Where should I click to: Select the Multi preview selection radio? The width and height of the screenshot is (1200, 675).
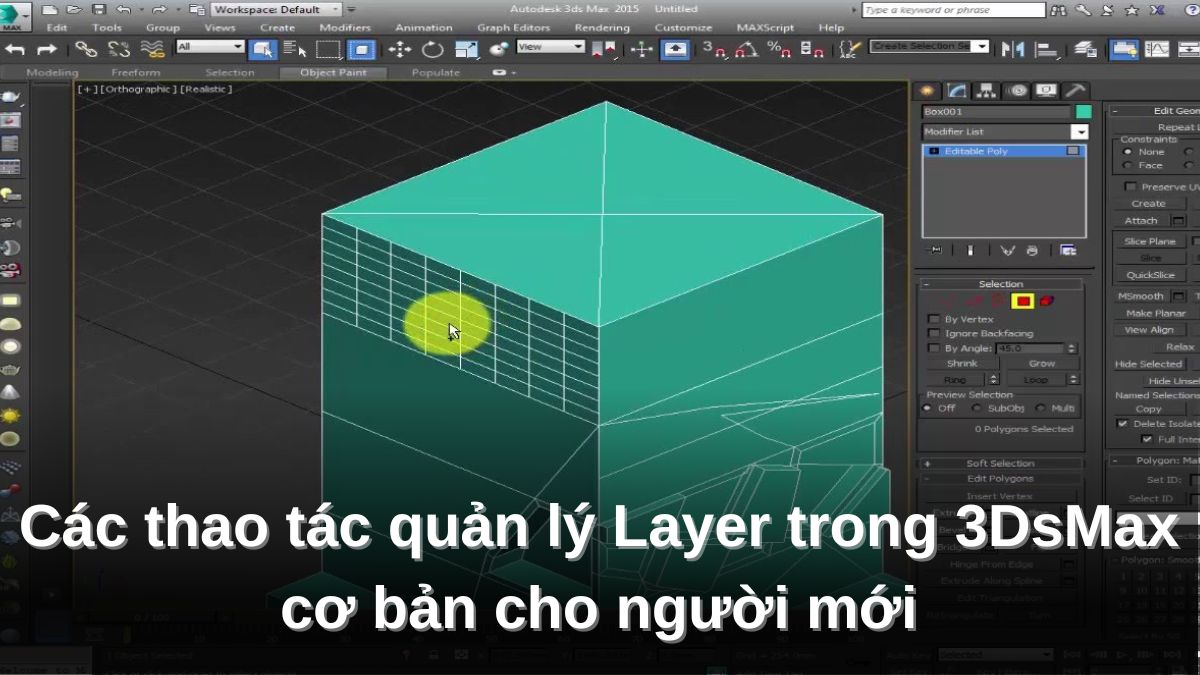pos(1040,408)
